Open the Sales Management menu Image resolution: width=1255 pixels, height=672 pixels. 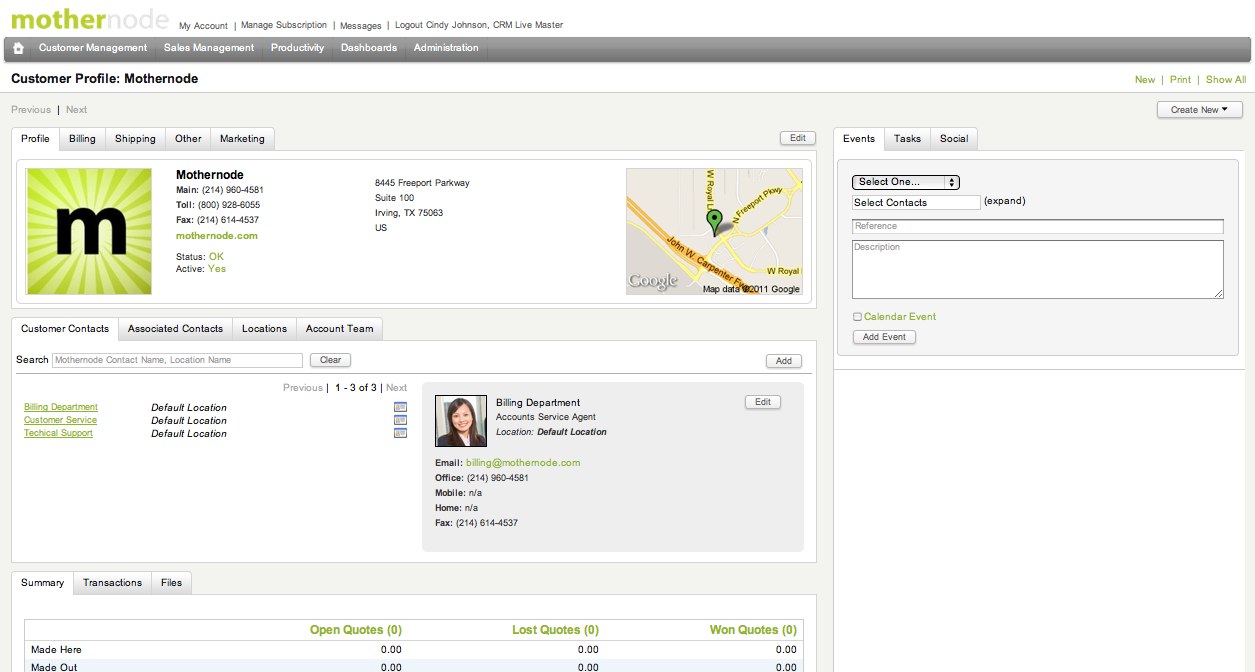(209, 48)
